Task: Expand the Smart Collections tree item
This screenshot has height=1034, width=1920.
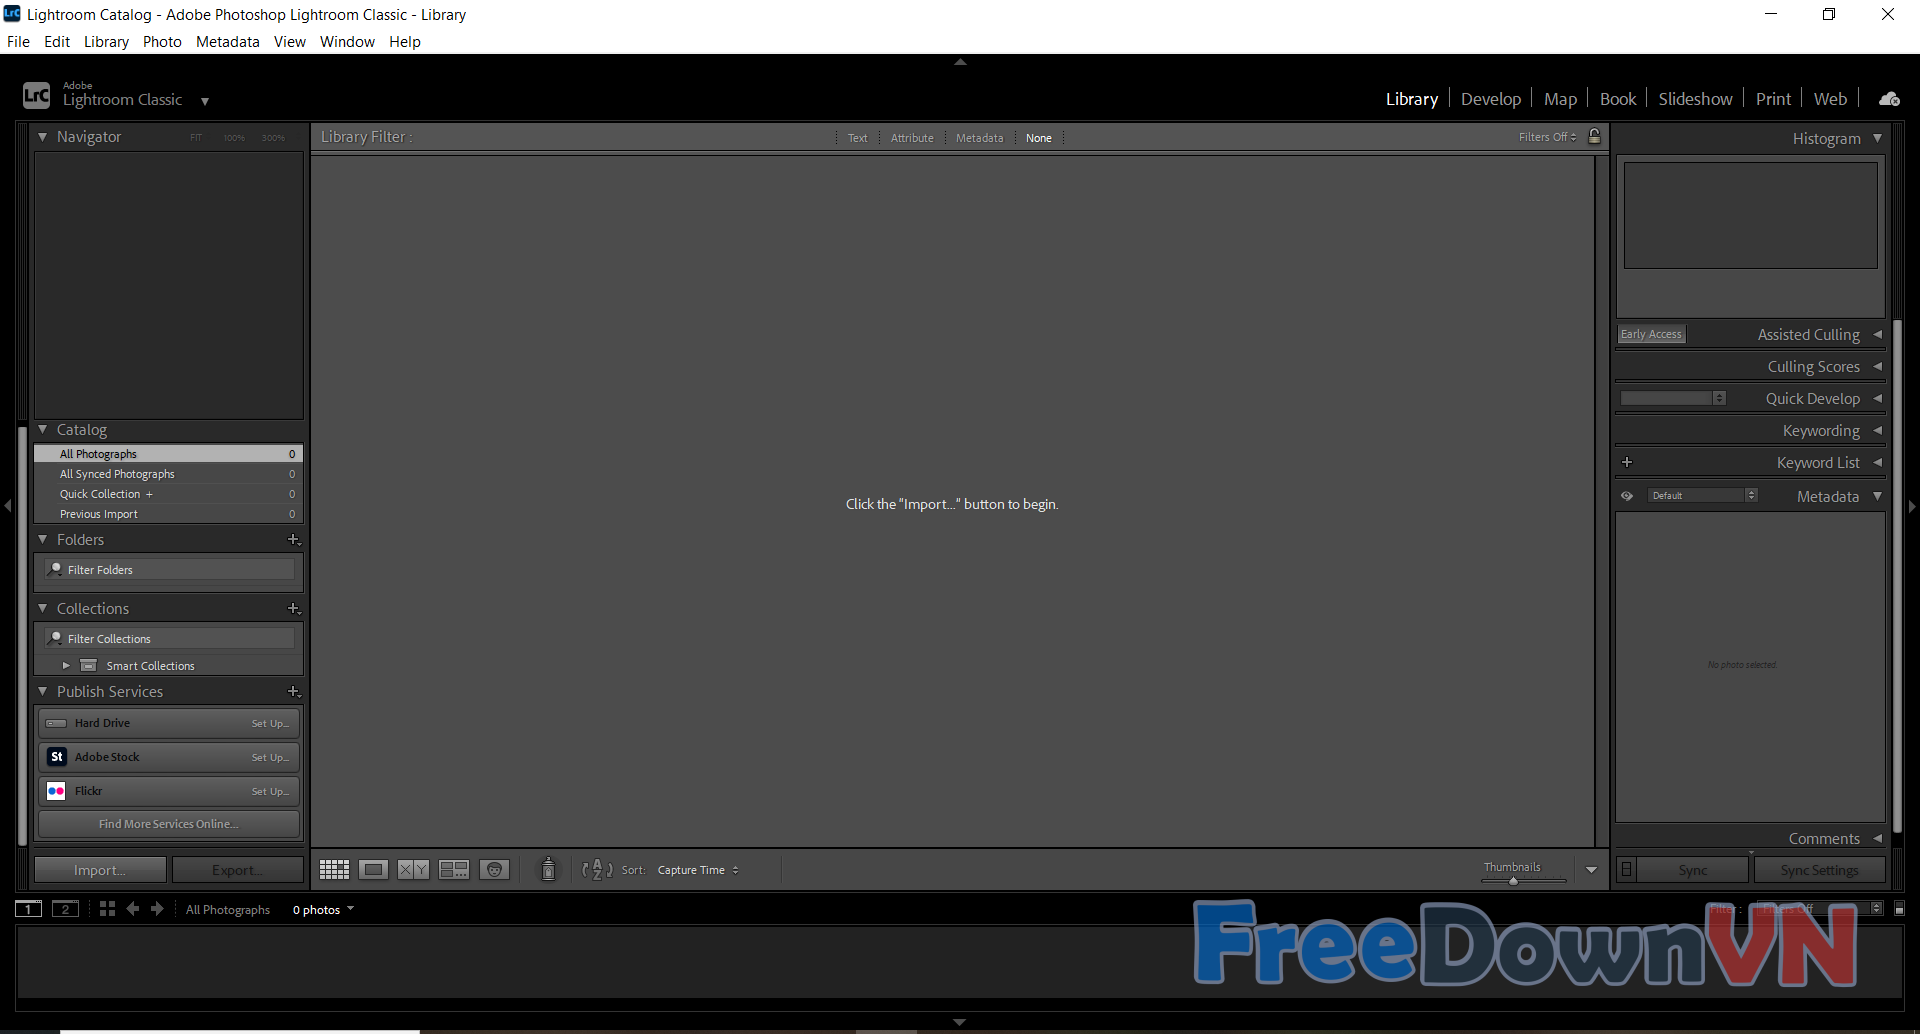Action: pos(66,666)
